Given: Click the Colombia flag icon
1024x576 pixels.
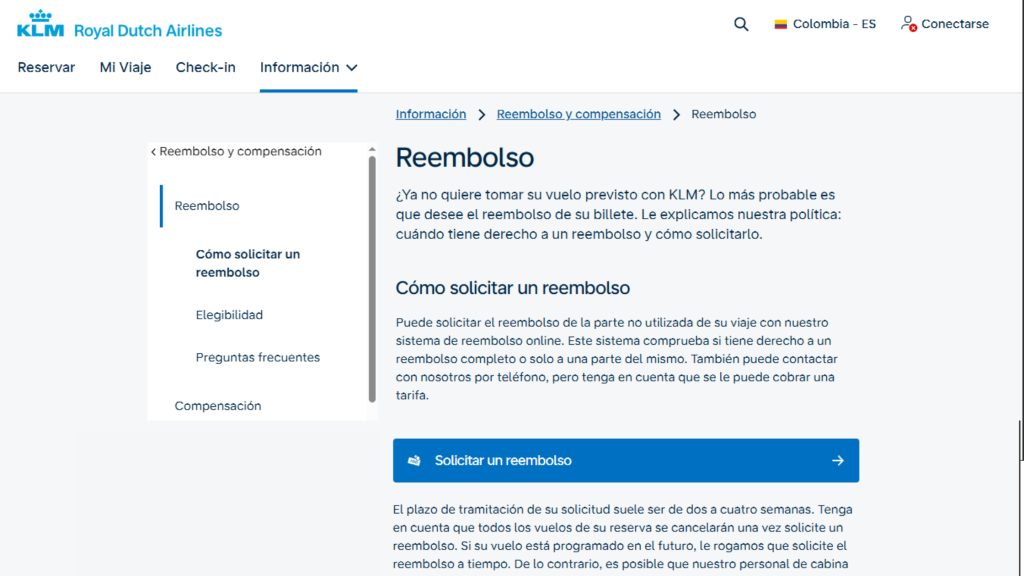Looking at the screenshot, I should coord(780,24).
